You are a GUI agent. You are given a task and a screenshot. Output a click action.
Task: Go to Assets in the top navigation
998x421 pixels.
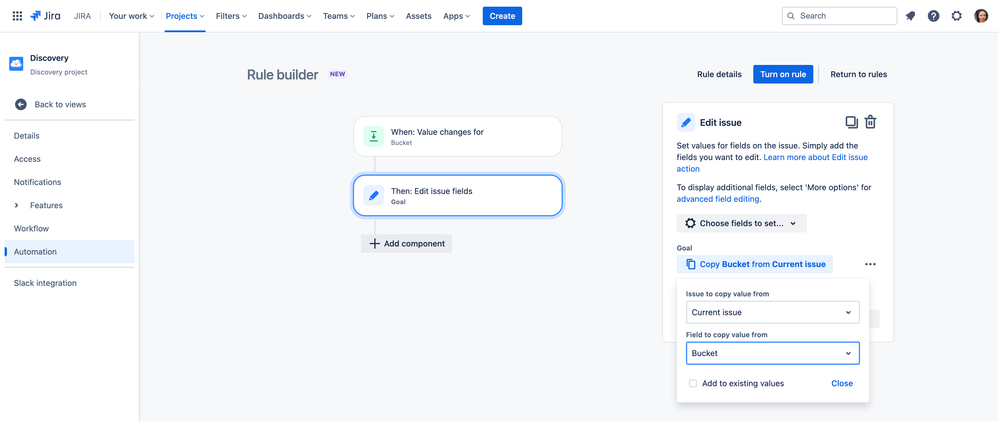418,16
